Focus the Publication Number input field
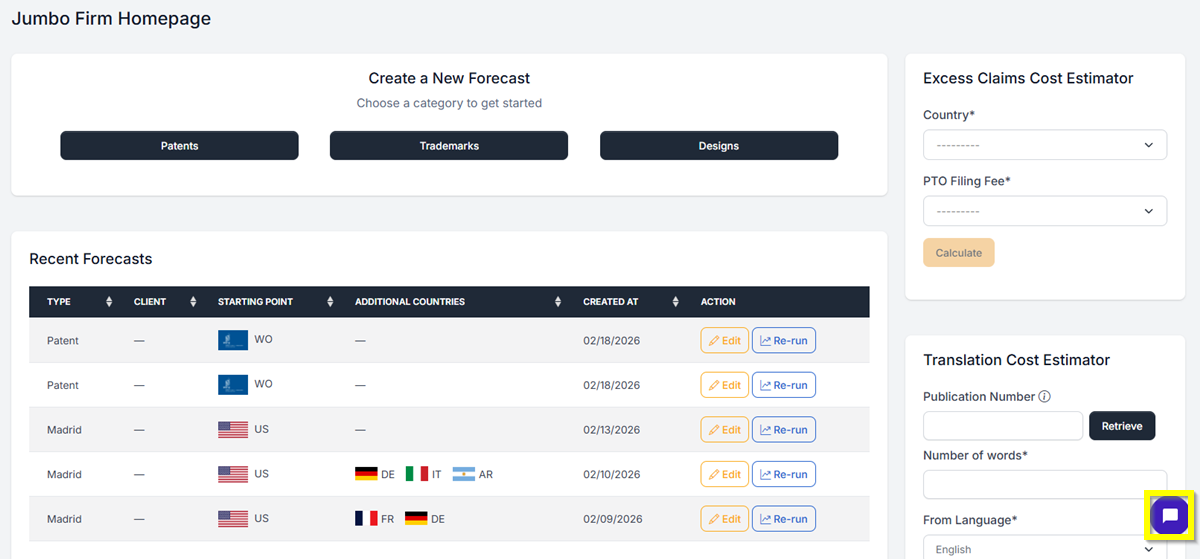The image size is (1200, 559). pos(1003,426)
